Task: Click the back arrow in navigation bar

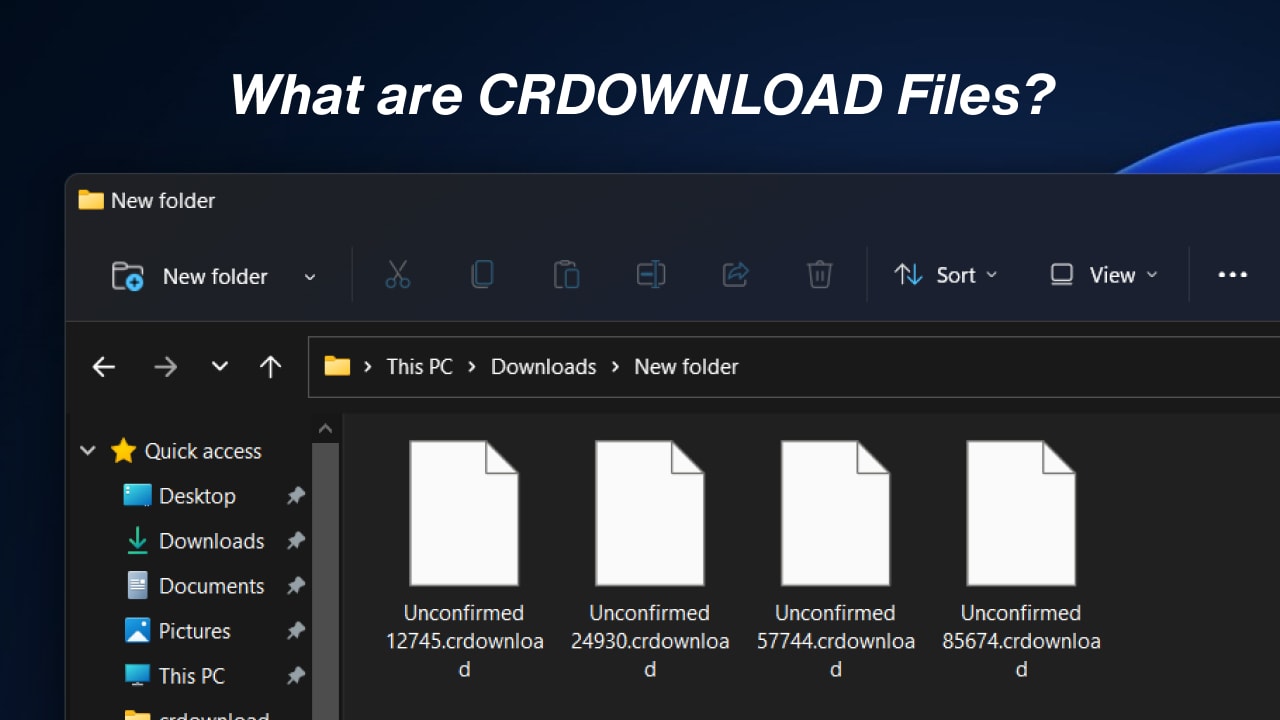Action: point(103,366)
